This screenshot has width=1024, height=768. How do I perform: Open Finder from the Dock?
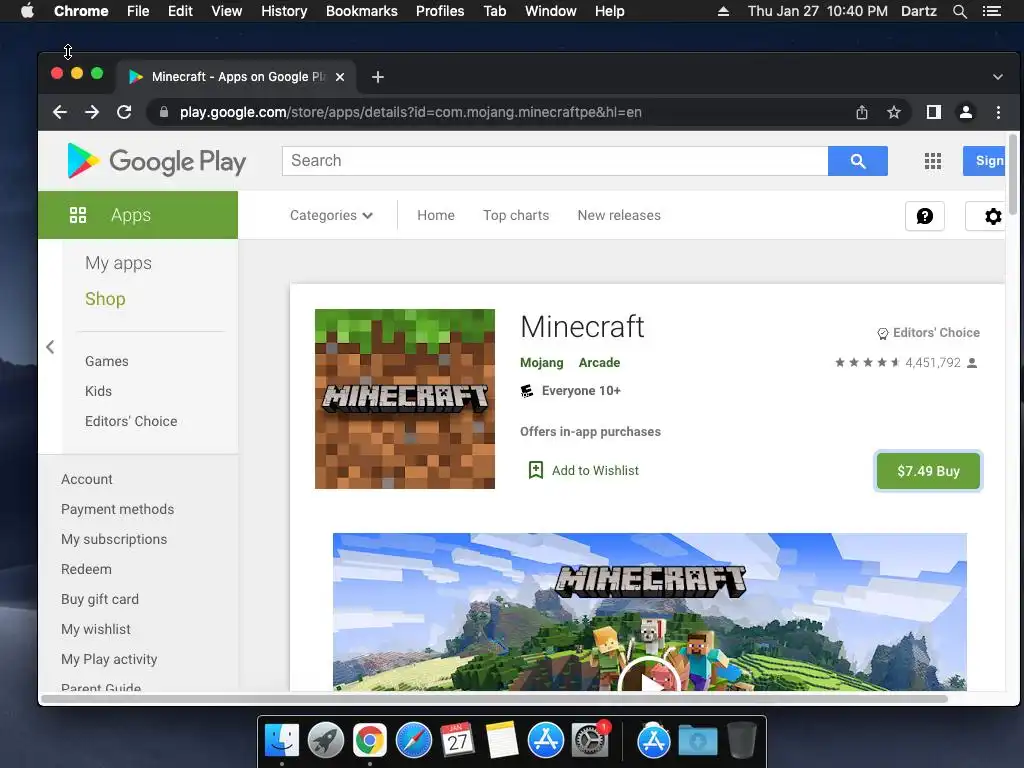tap(282, 741)
